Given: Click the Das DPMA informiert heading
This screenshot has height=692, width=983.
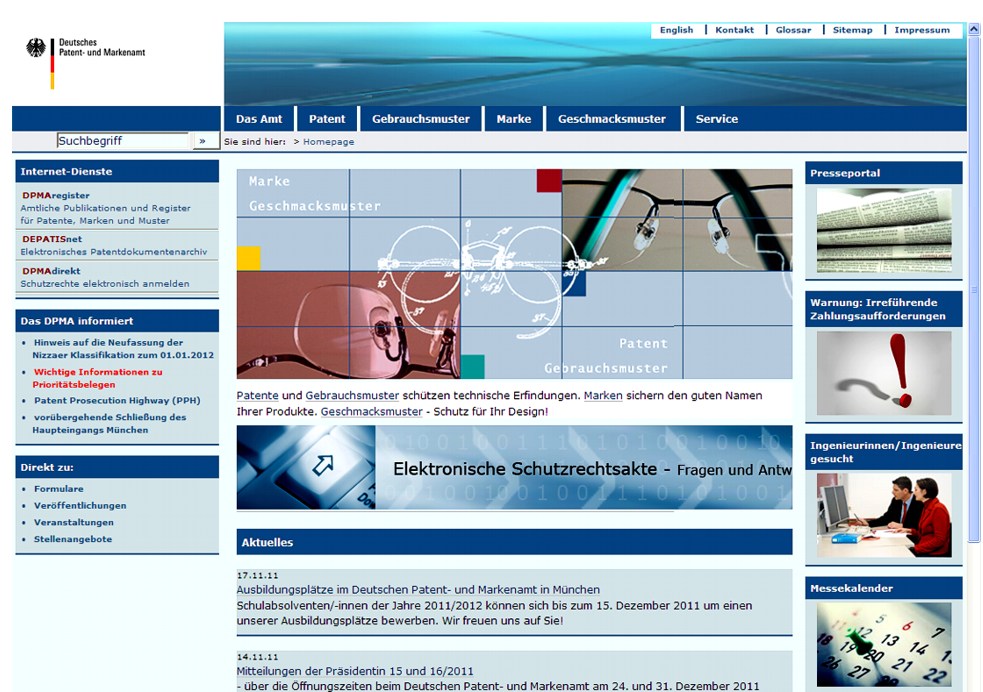Looking at the screenshot, I should pos(76,321).
